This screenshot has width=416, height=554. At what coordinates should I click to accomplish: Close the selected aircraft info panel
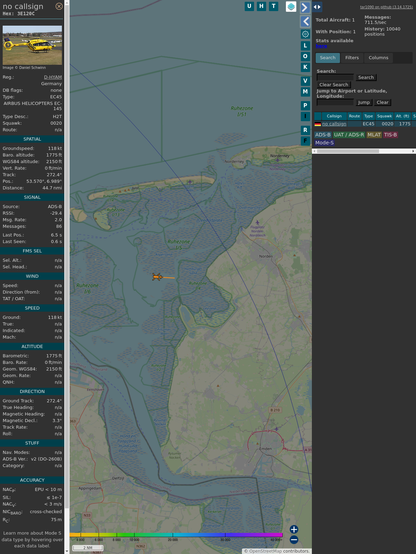[59, 6]
